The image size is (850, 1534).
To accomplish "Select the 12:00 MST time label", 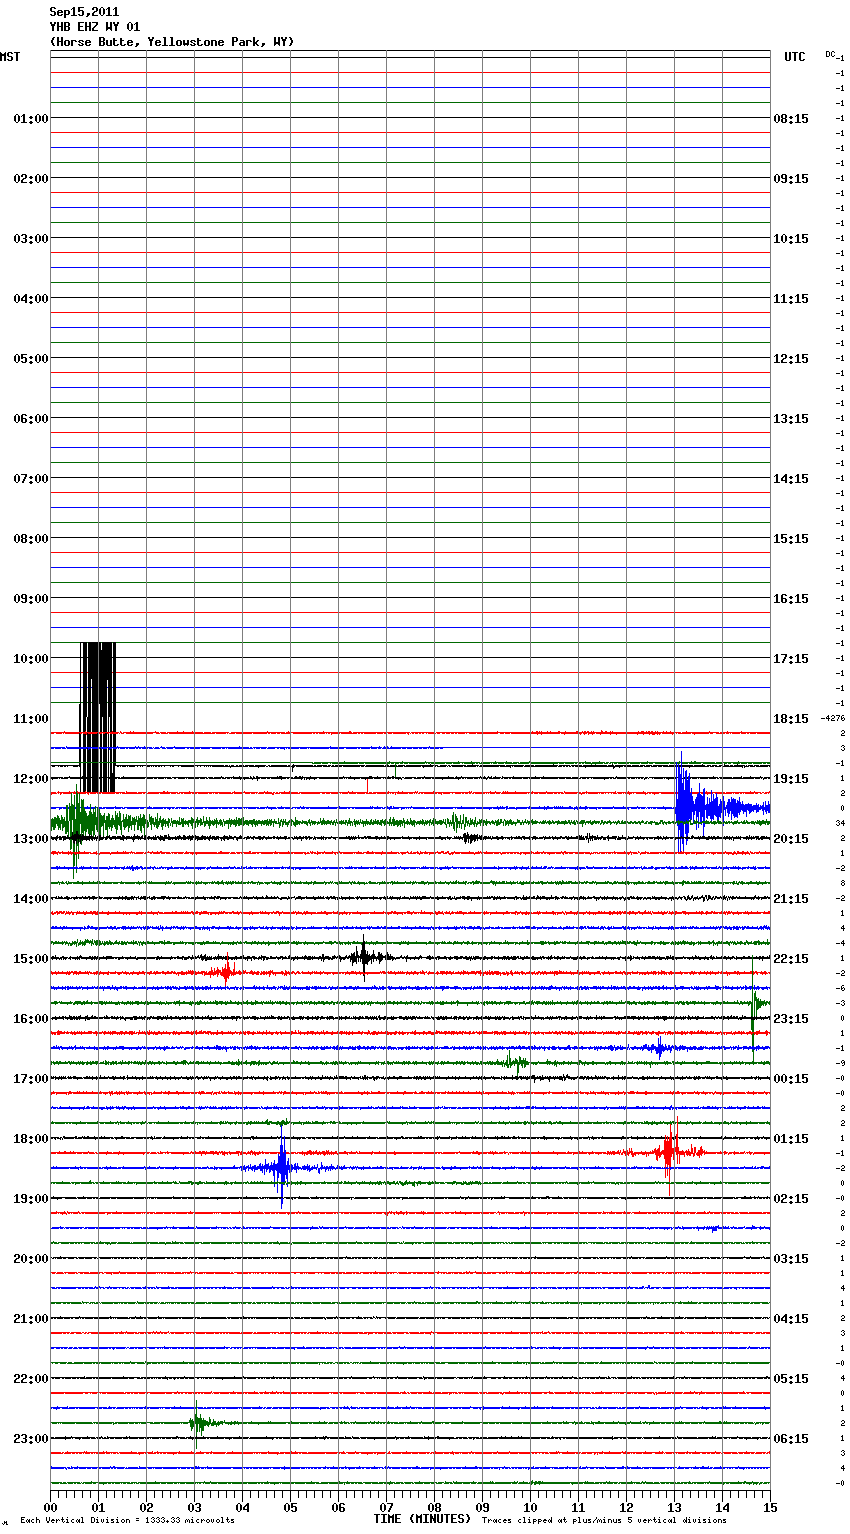I will tap(31, 779).
